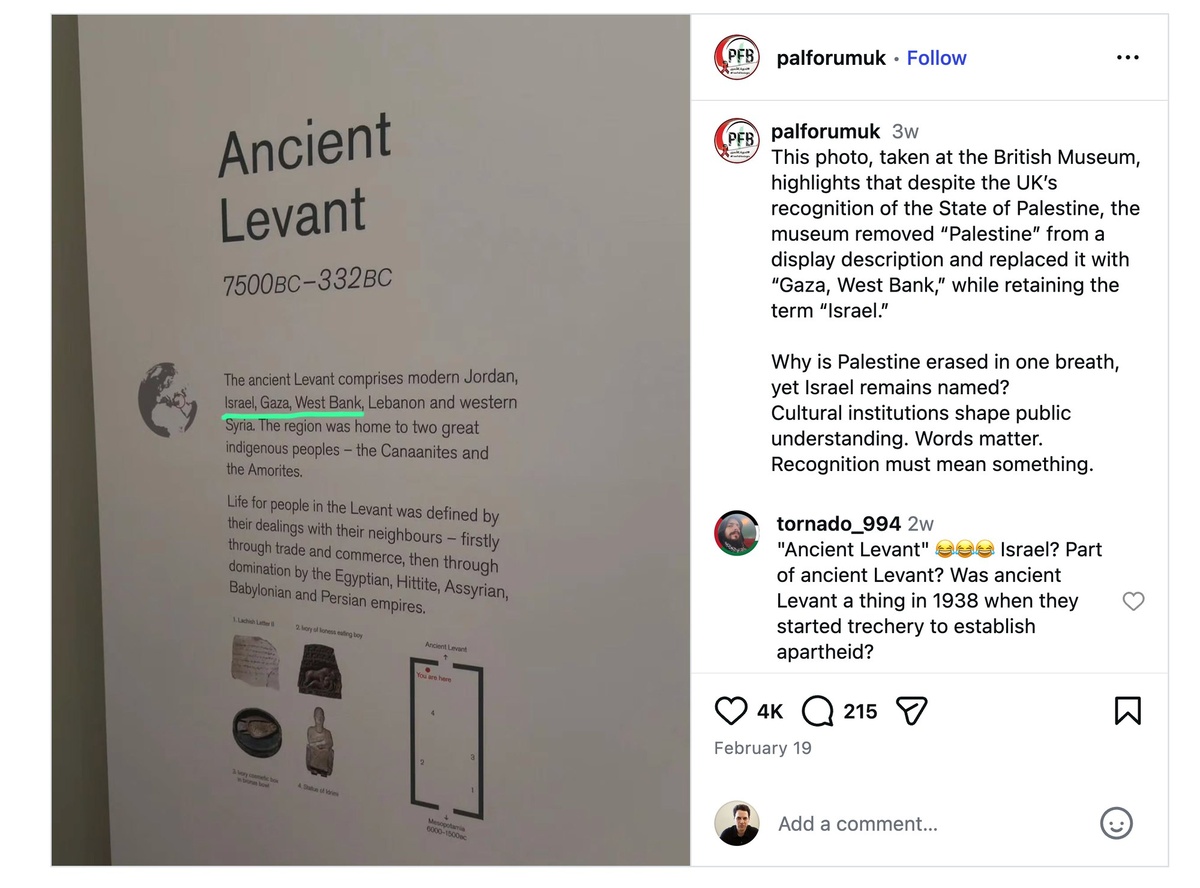Click the palforumuk header profile picture
Image resolution: width=1200 pixels, height=888 pixels.
737,58
